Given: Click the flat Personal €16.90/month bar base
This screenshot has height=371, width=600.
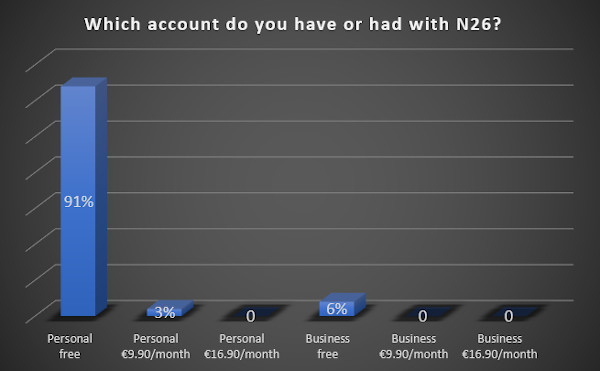Looking at the screenshot, I should tap(256, 311).
